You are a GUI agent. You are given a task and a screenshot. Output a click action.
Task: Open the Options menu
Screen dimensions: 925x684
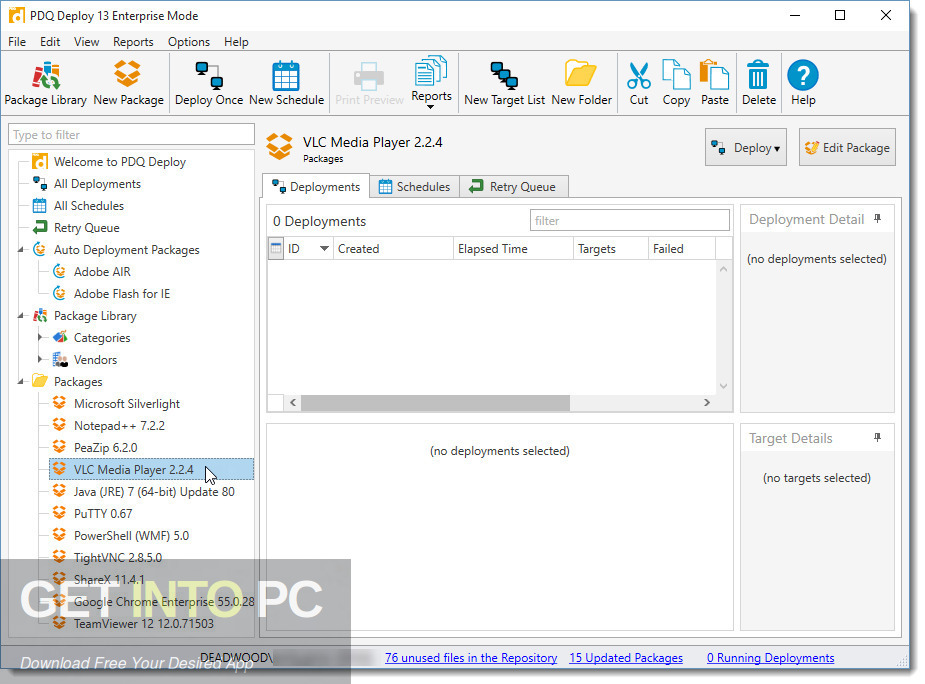pos(189,42)
